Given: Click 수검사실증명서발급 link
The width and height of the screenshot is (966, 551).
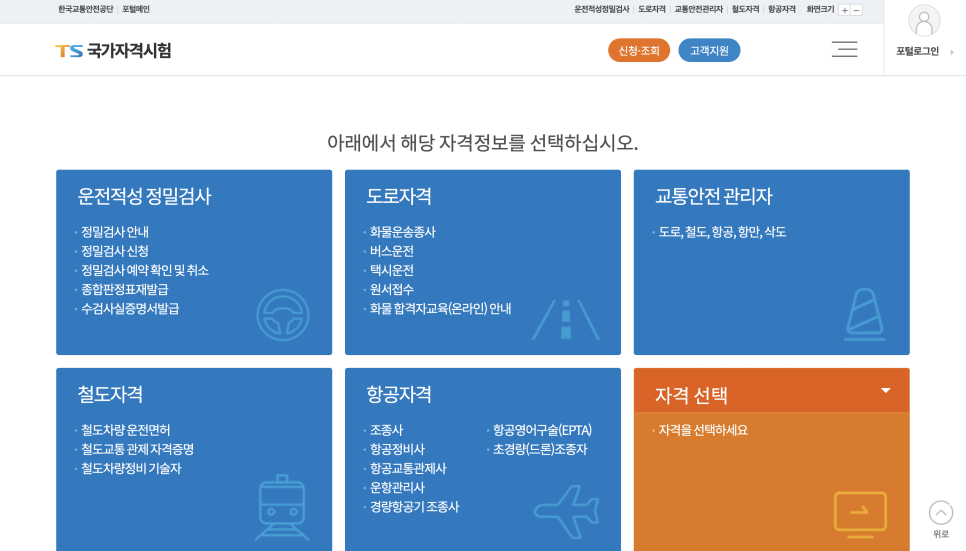Looking at the screenshot, I should pyautogui.click(x=130, y=309).
